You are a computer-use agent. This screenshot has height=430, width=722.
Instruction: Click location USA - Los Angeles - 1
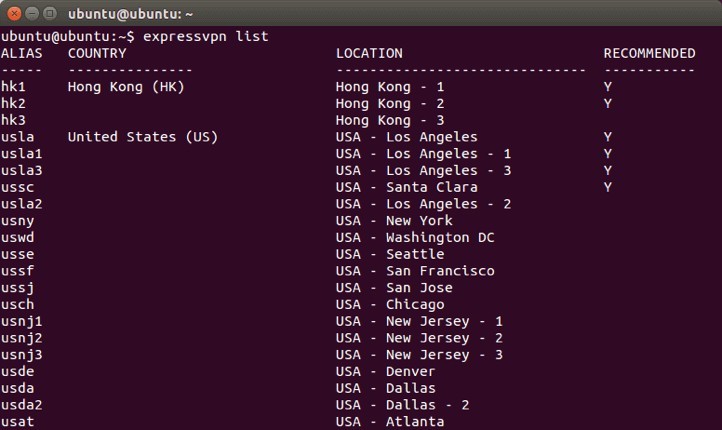424,154
